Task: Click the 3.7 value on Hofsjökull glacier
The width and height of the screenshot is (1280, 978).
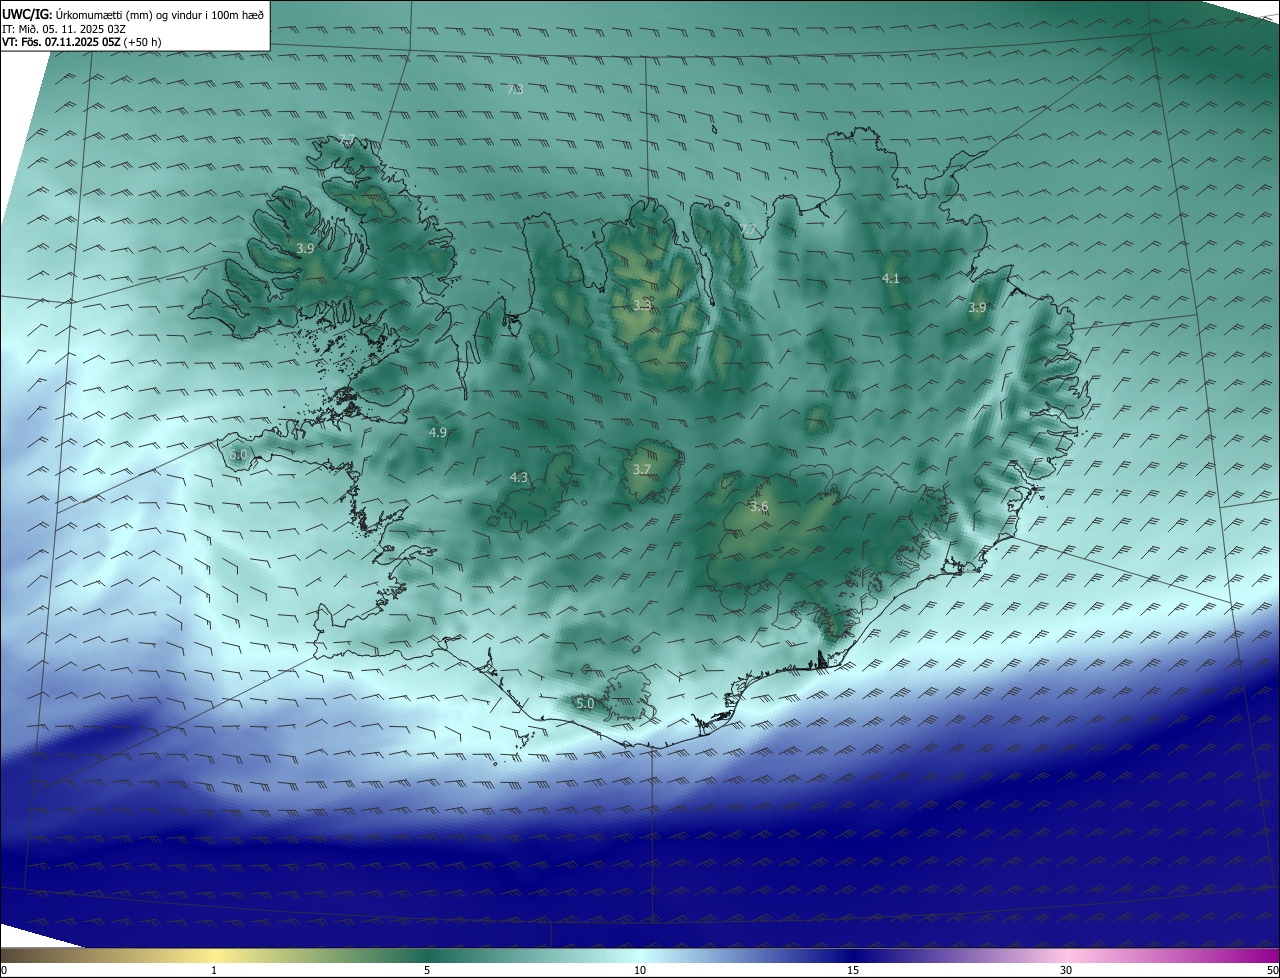Action: point(642,469)
